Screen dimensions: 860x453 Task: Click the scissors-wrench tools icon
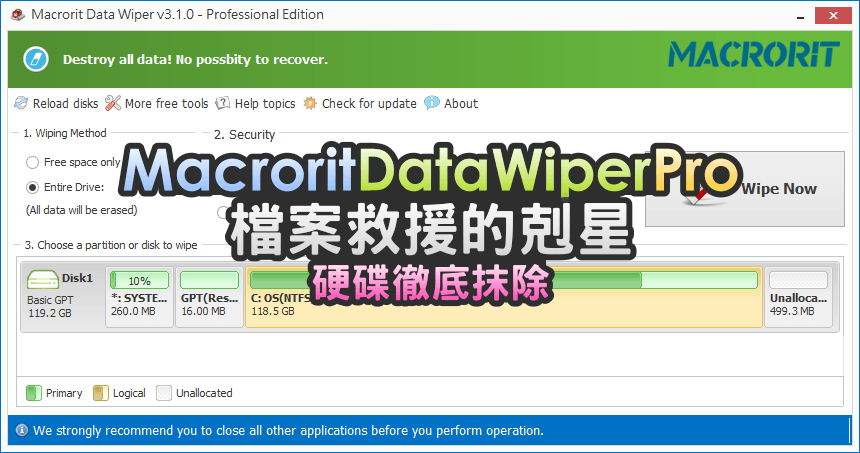pos(112,103)
